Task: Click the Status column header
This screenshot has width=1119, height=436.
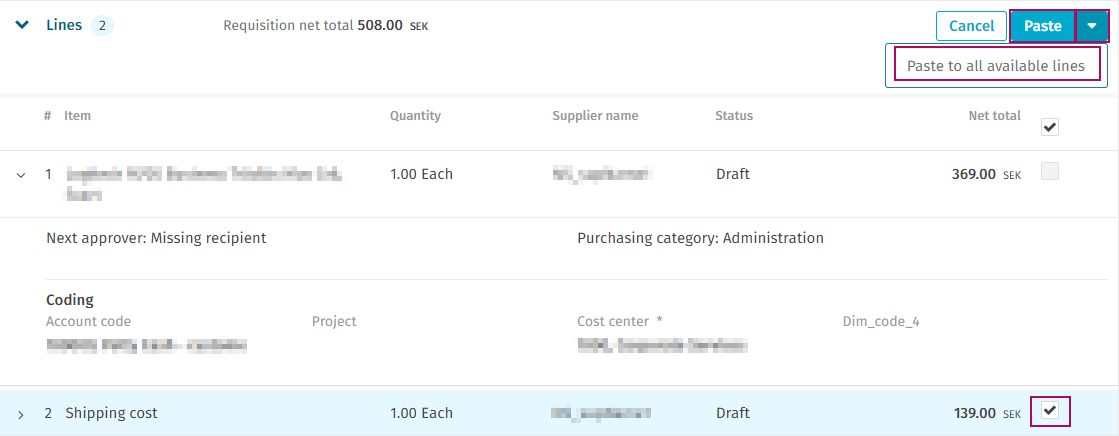Action: (x=734, y=116)
